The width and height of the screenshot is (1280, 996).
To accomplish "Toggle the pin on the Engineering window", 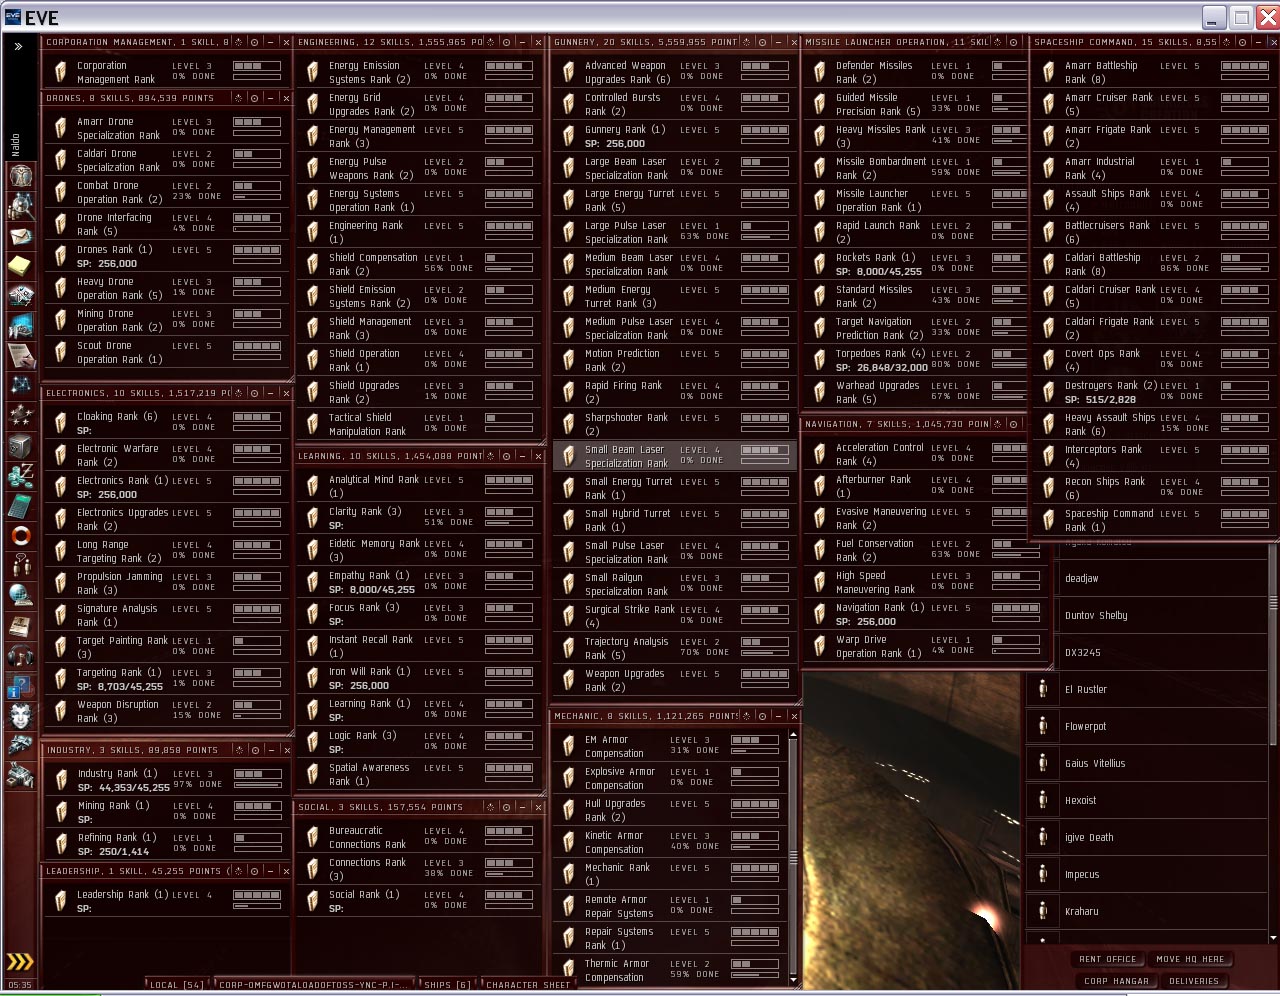I will coord(490,42).
